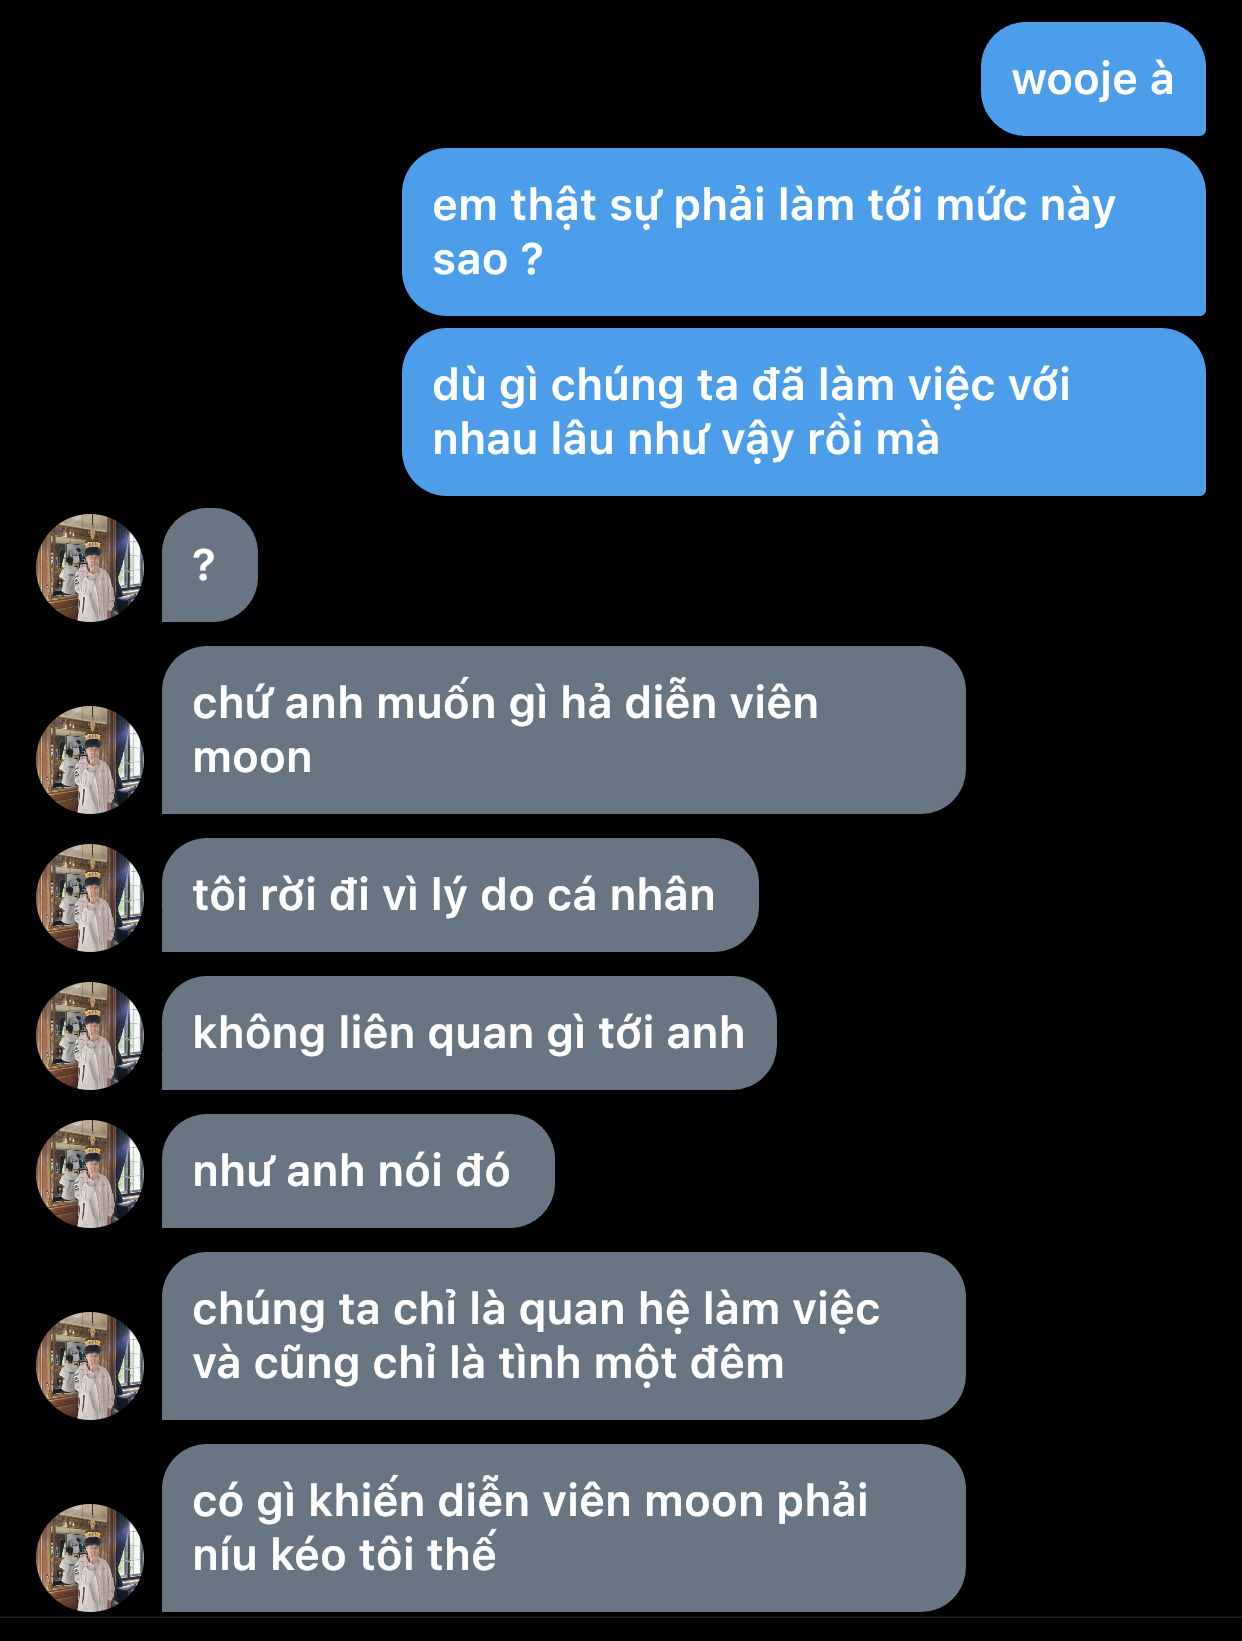This screenshot has width=1242, height=1641.
Task: Tap the last message ending "níu kéo tôi thế"
Action: [x=564, y=1528]
